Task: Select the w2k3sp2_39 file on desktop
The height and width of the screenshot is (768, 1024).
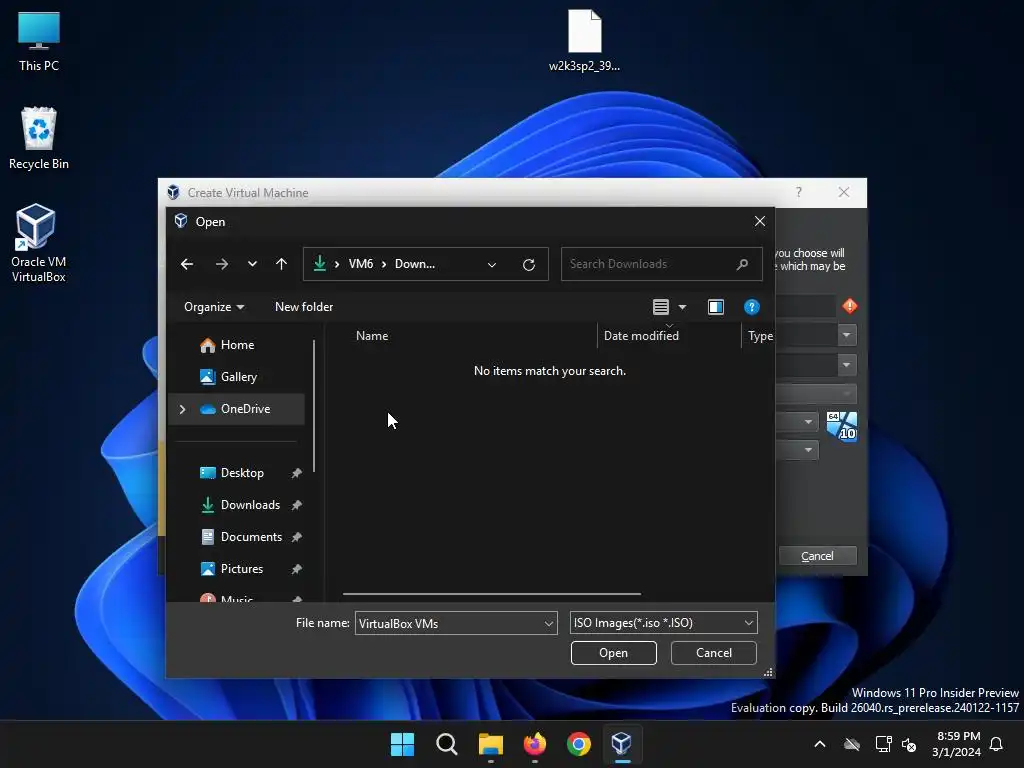Action: (584, 40)
